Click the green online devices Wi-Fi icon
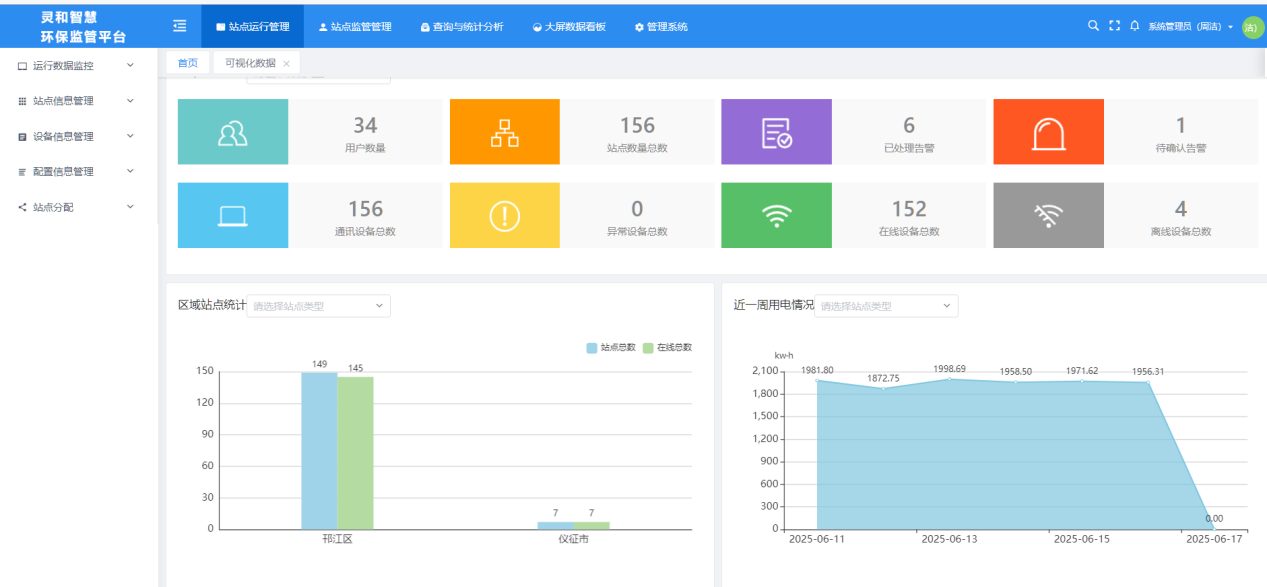Image resolution: width=1267 pixels, height=587 pixels. point(776,215)
